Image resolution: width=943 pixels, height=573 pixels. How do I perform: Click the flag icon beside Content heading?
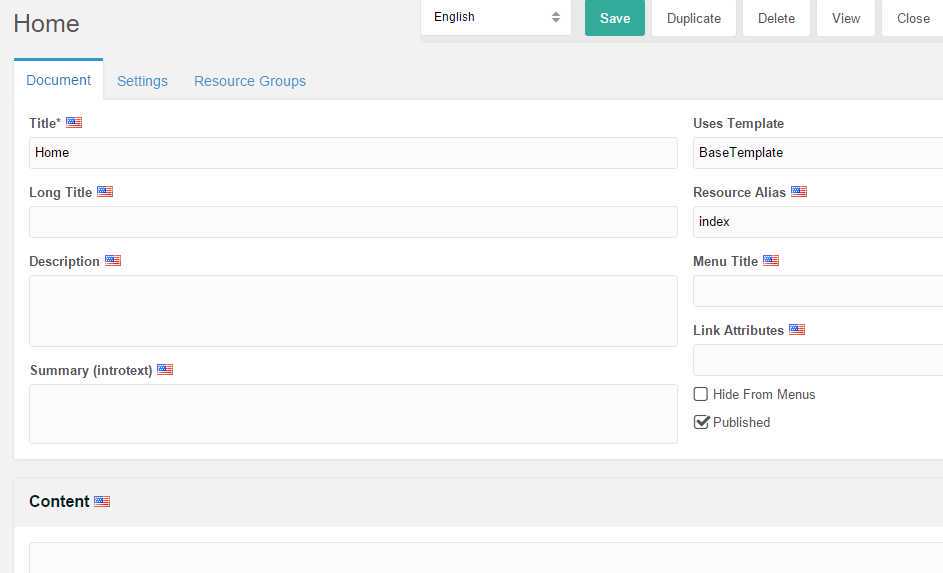pos(102,501)
